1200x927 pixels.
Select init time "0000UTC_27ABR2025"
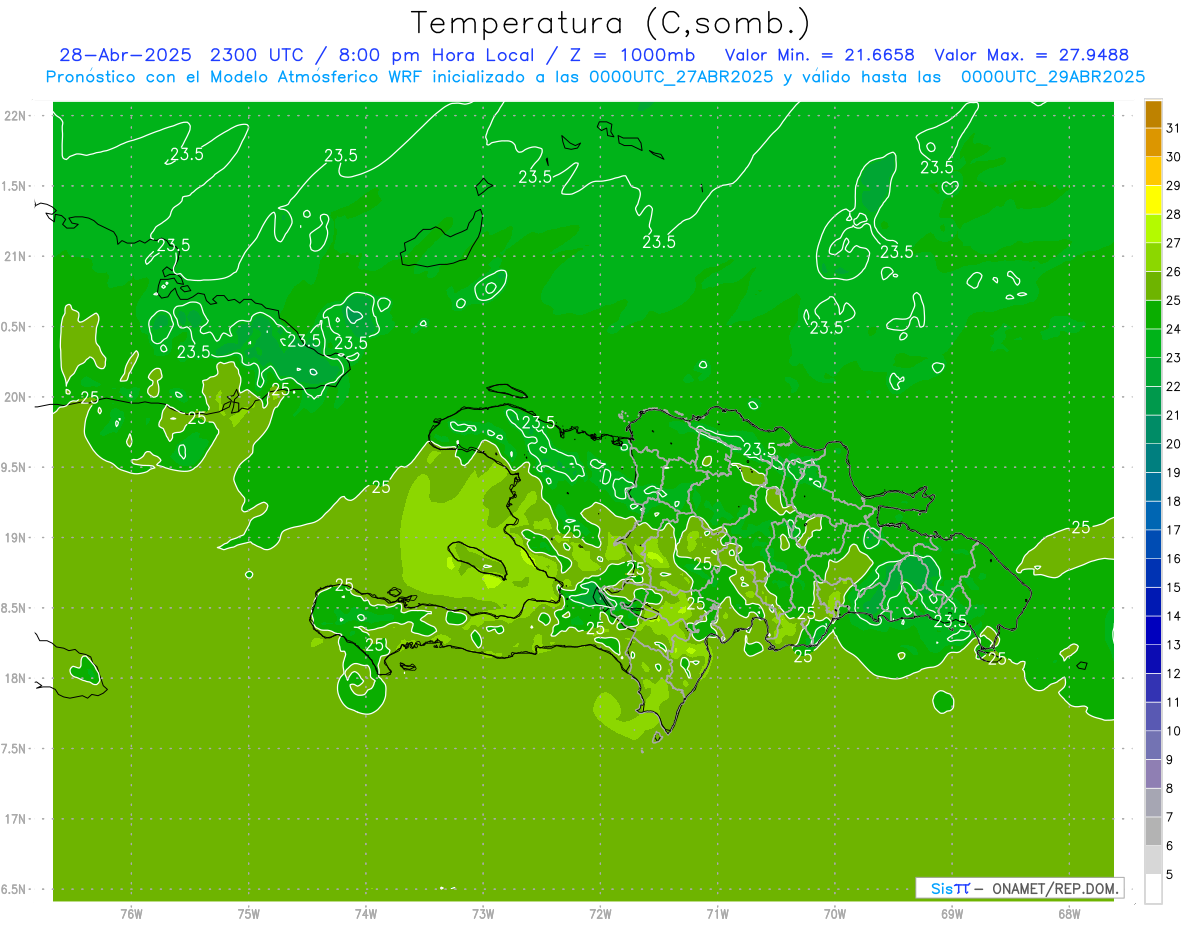[x=681, y=77]
